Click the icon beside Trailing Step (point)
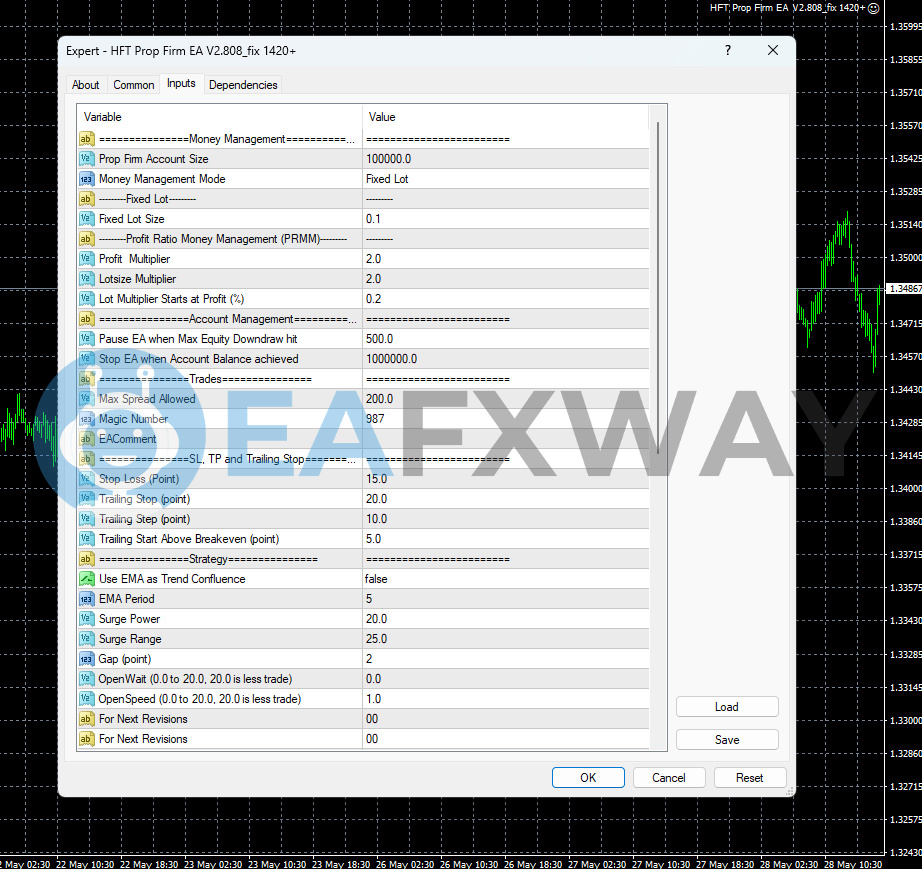The image size is (922, 869). (86, 519)
